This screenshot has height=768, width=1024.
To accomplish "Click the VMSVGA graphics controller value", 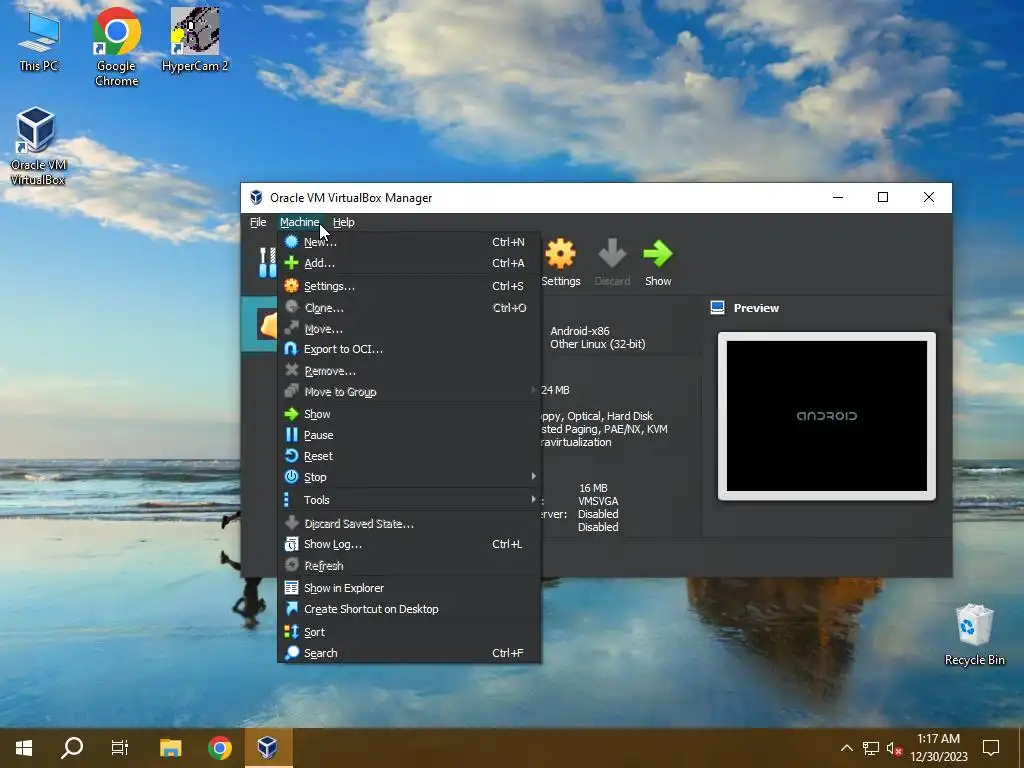I will (x=598, y=501).
